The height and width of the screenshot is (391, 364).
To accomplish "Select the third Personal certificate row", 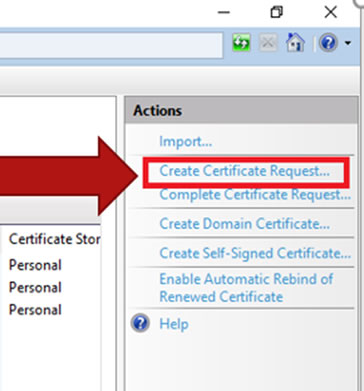I will click(35, 310).
